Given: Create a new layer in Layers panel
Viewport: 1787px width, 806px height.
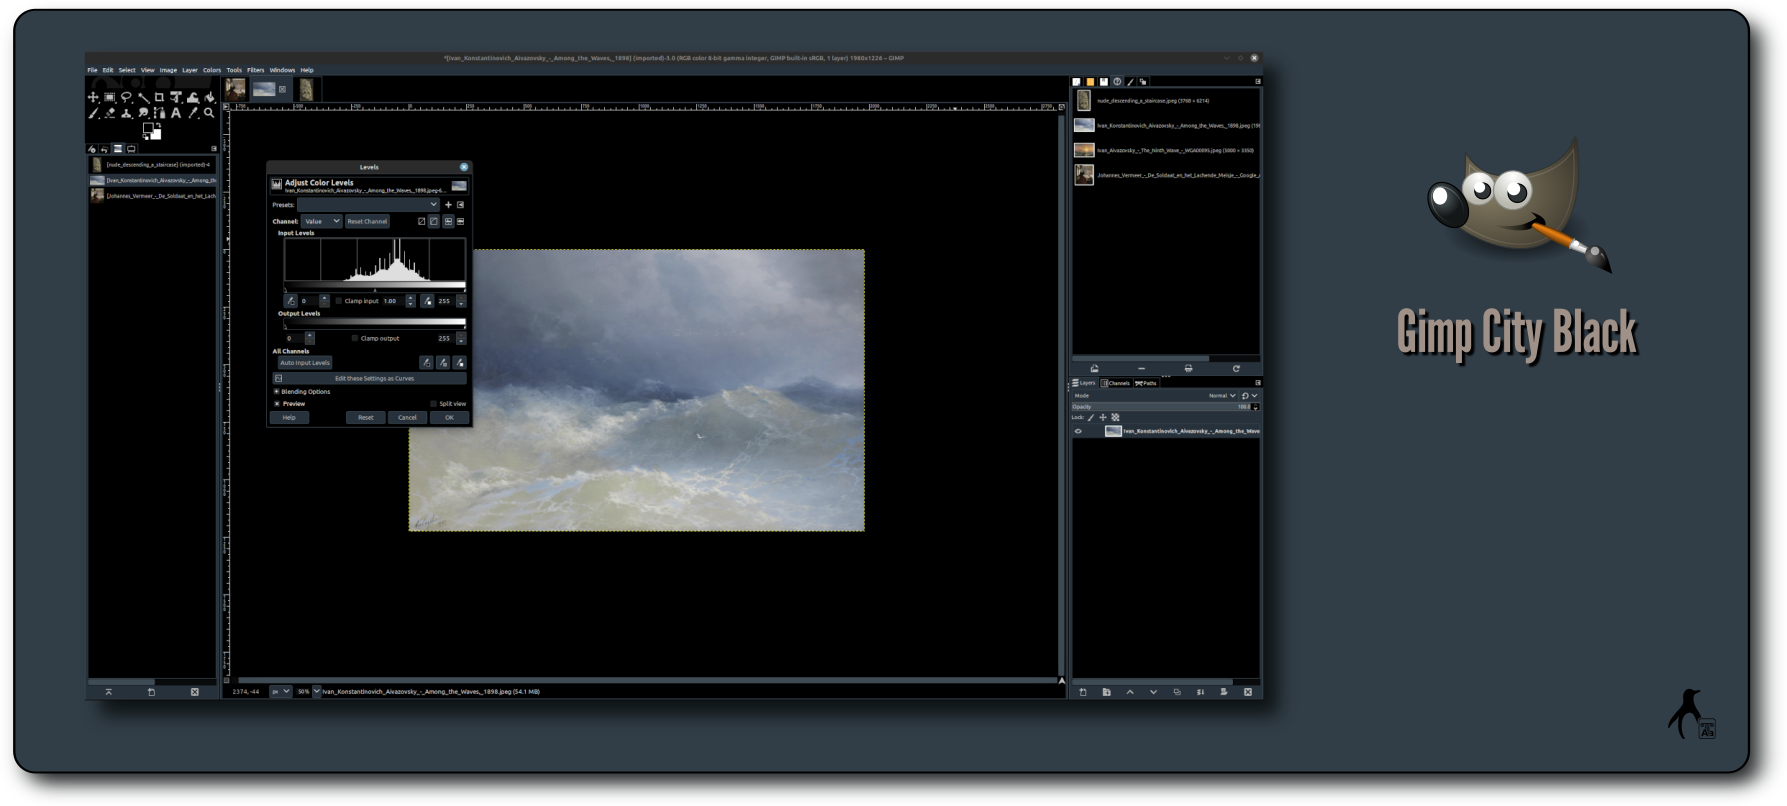Looking at the screenshot, I should pyautogui.click(x=1083, y=692).
